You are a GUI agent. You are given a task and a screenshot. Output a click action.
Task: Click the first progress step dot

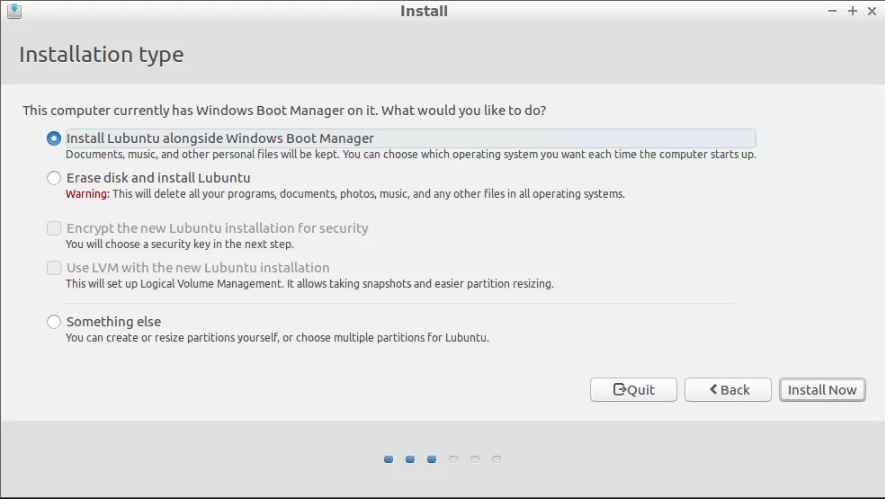[388, 459]
